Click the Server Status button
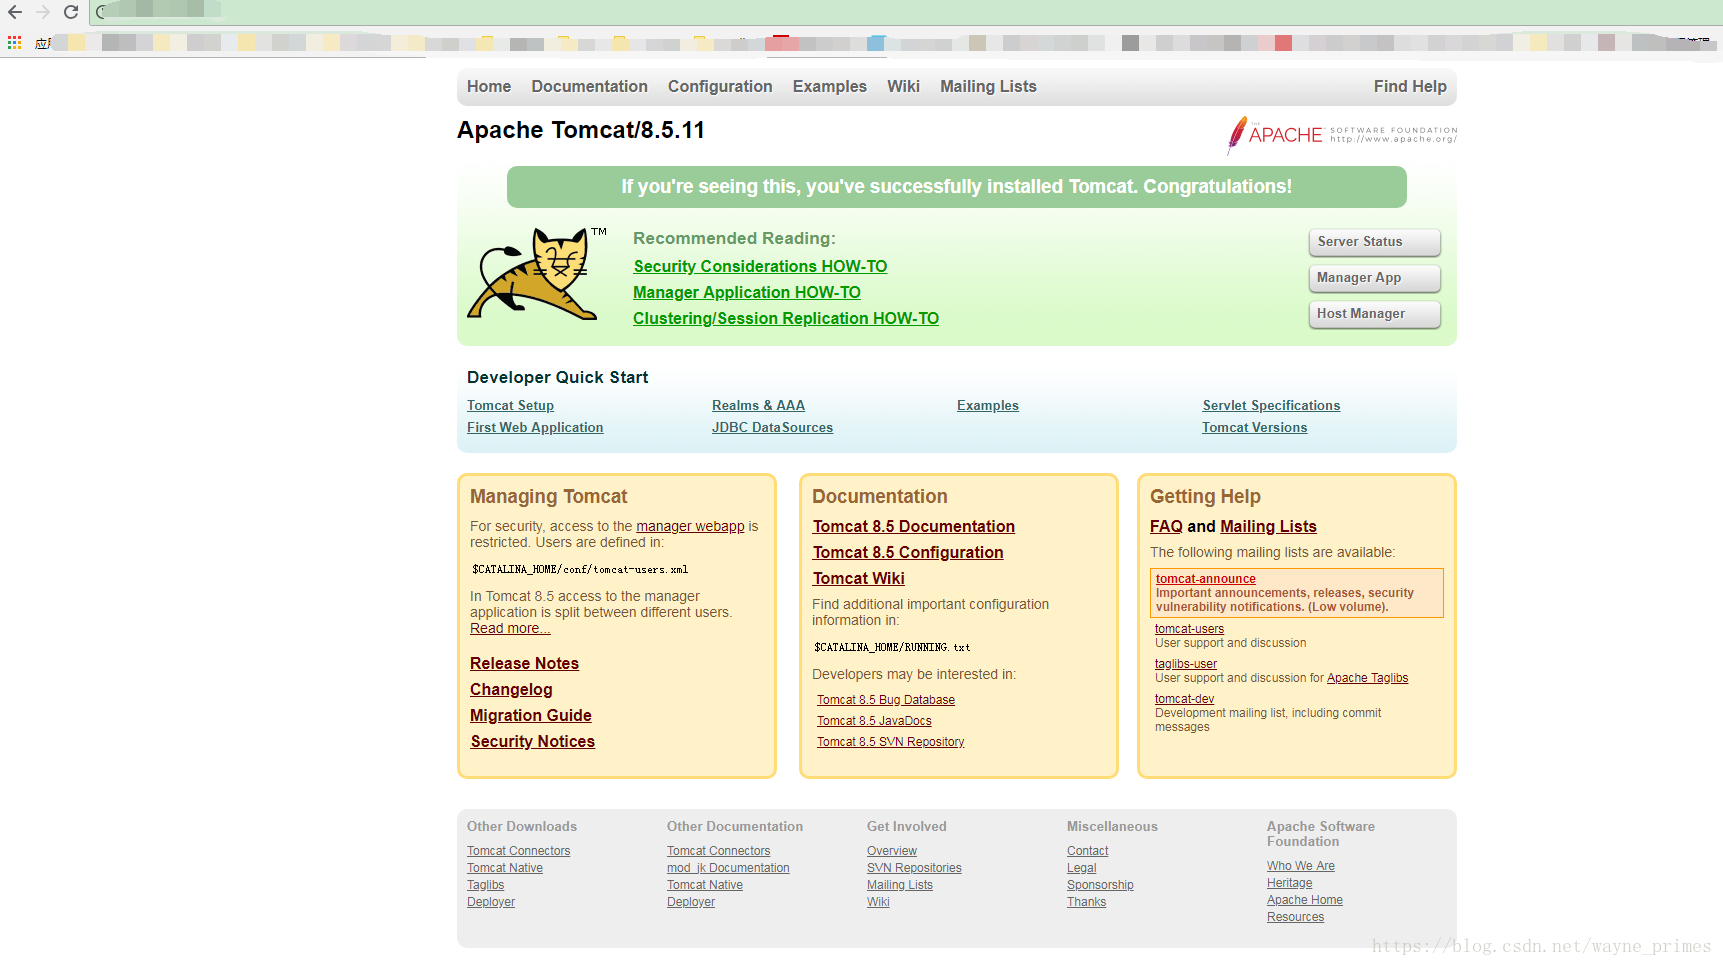1723x966 pixels. 1374,242
